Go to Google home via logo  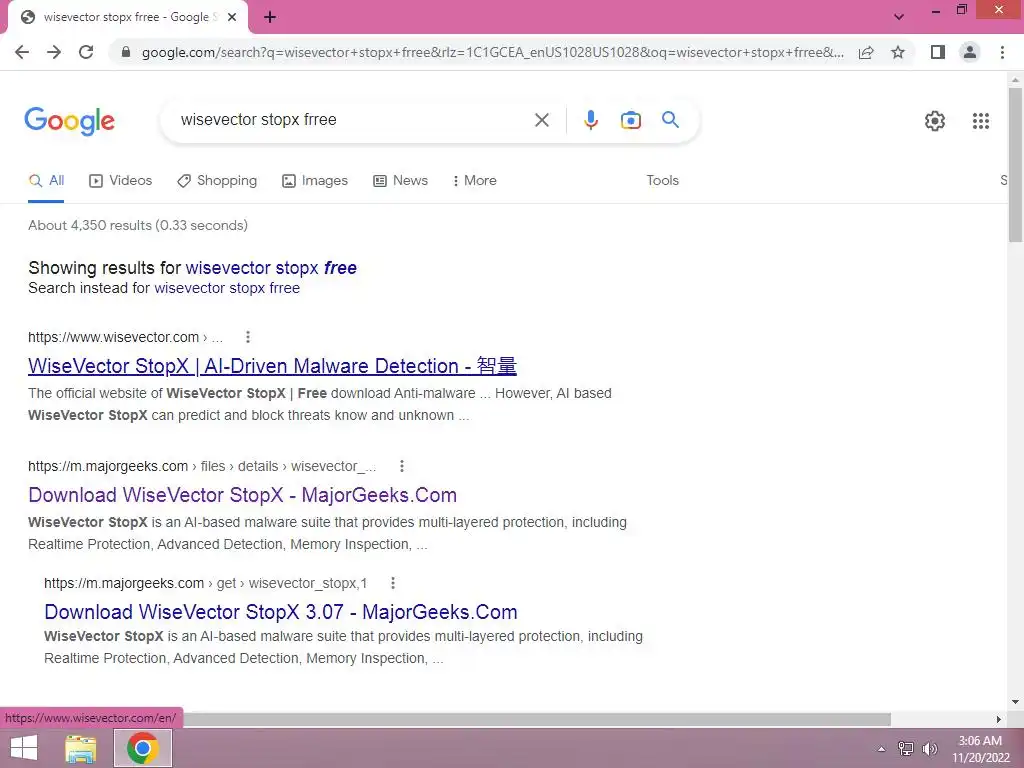click(x=69, y=121)
